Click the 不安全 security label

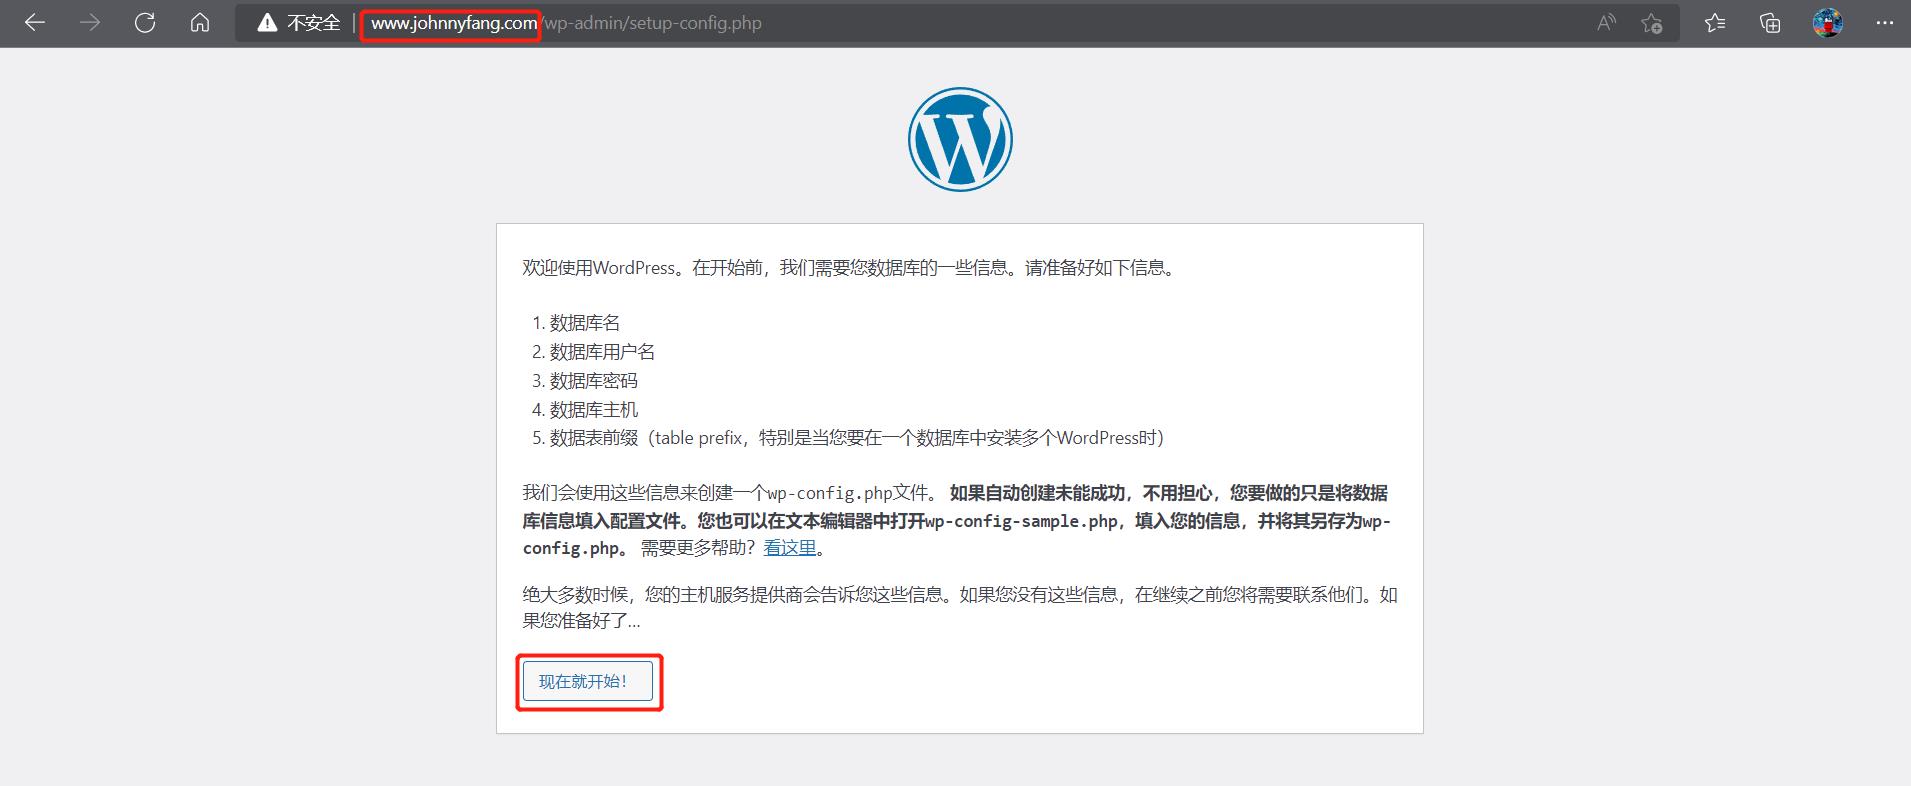(x=314, y=23)
